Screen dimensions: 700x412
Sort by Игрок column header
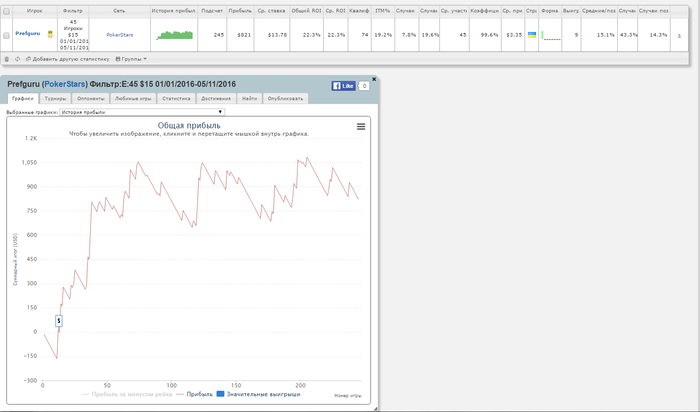pos(34,11)
